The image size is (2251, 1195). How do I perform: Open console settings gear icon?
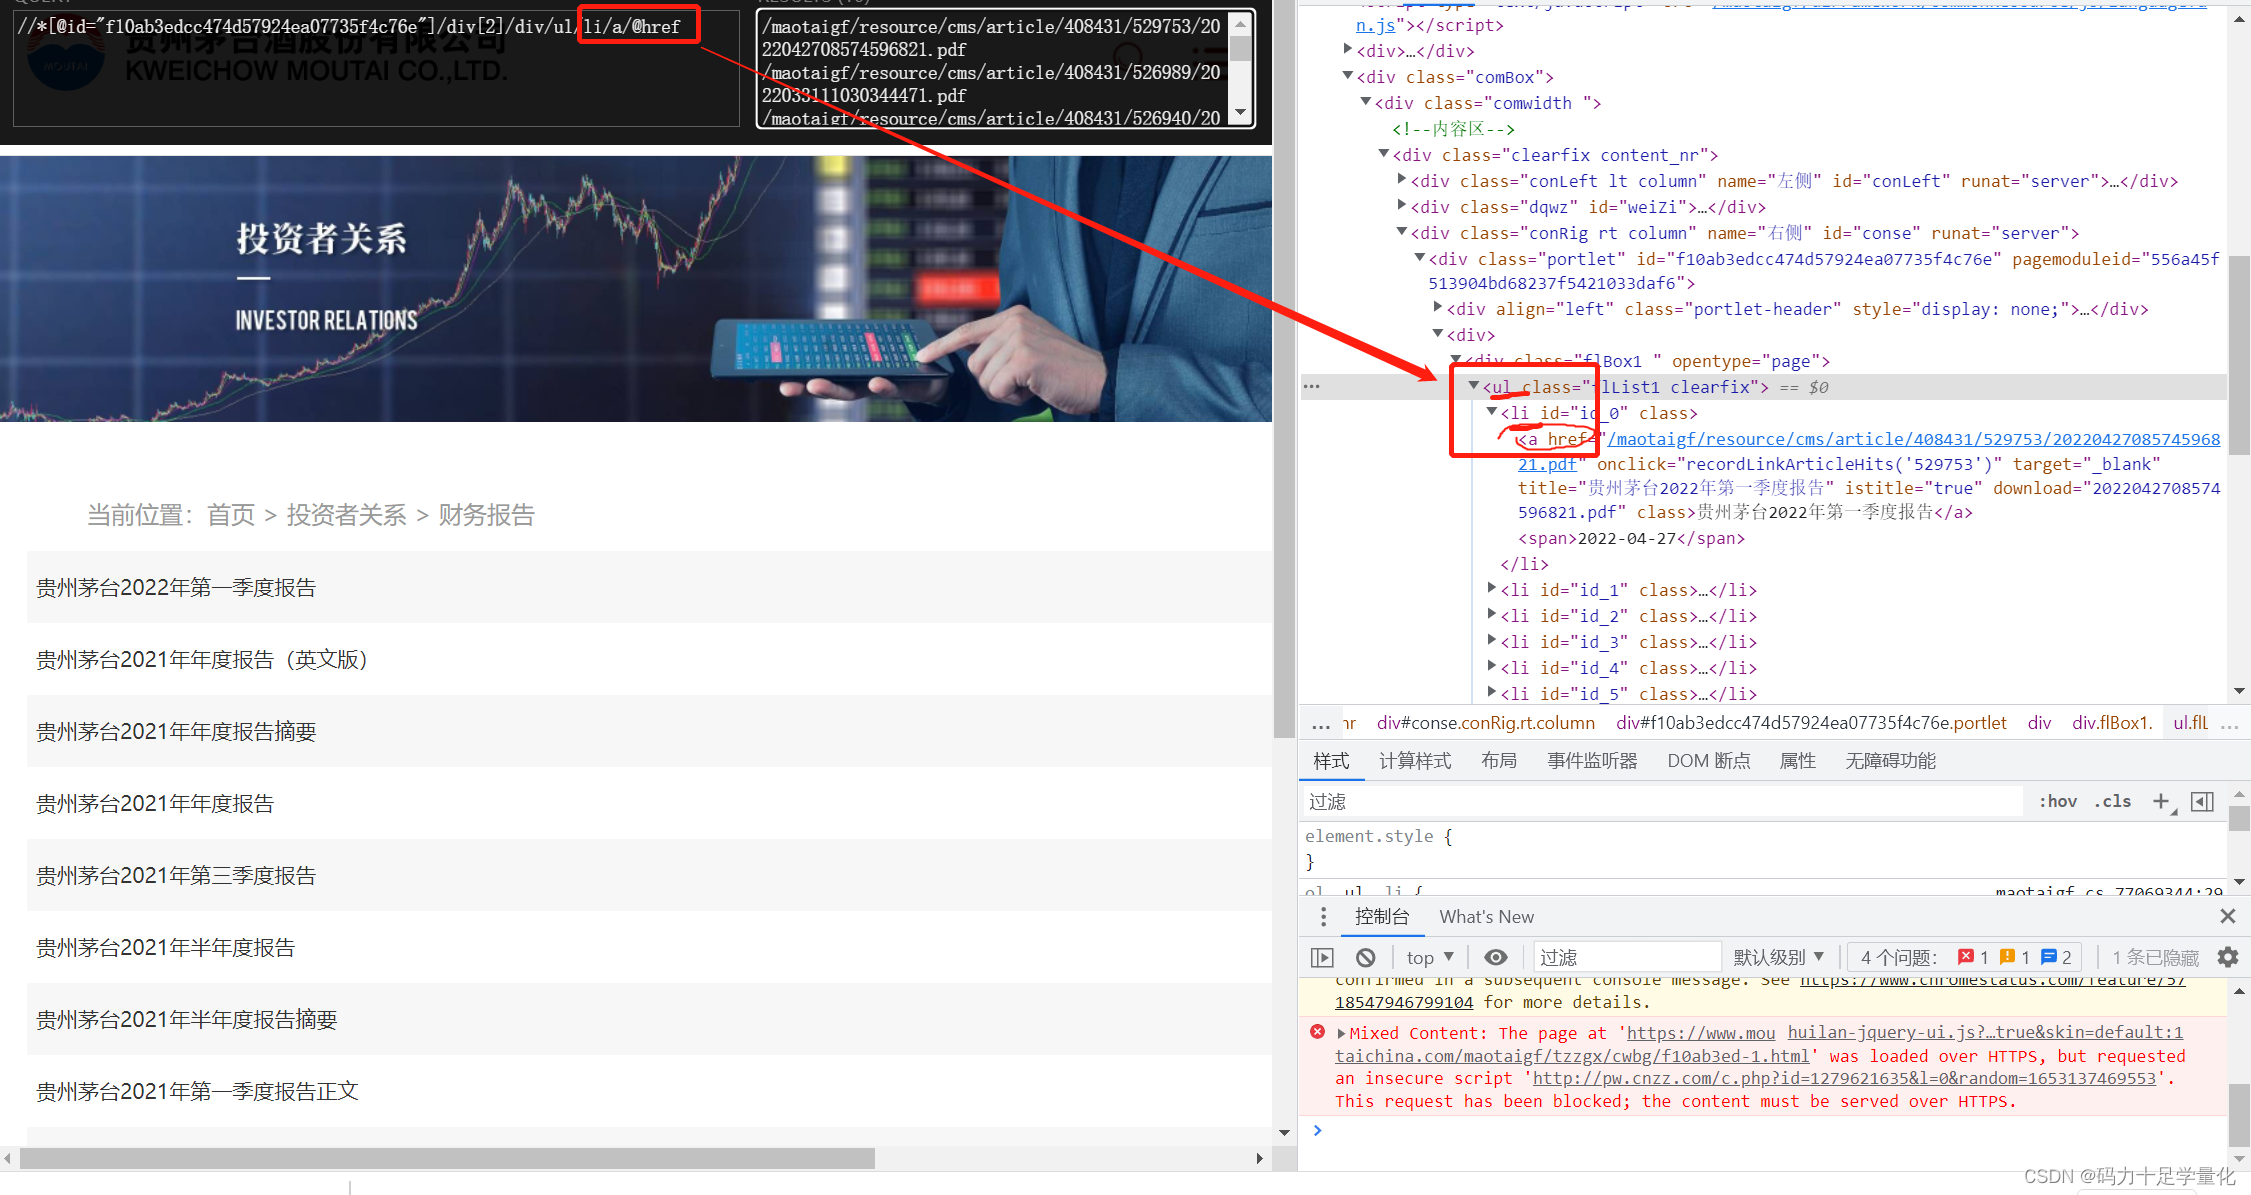2228,957
